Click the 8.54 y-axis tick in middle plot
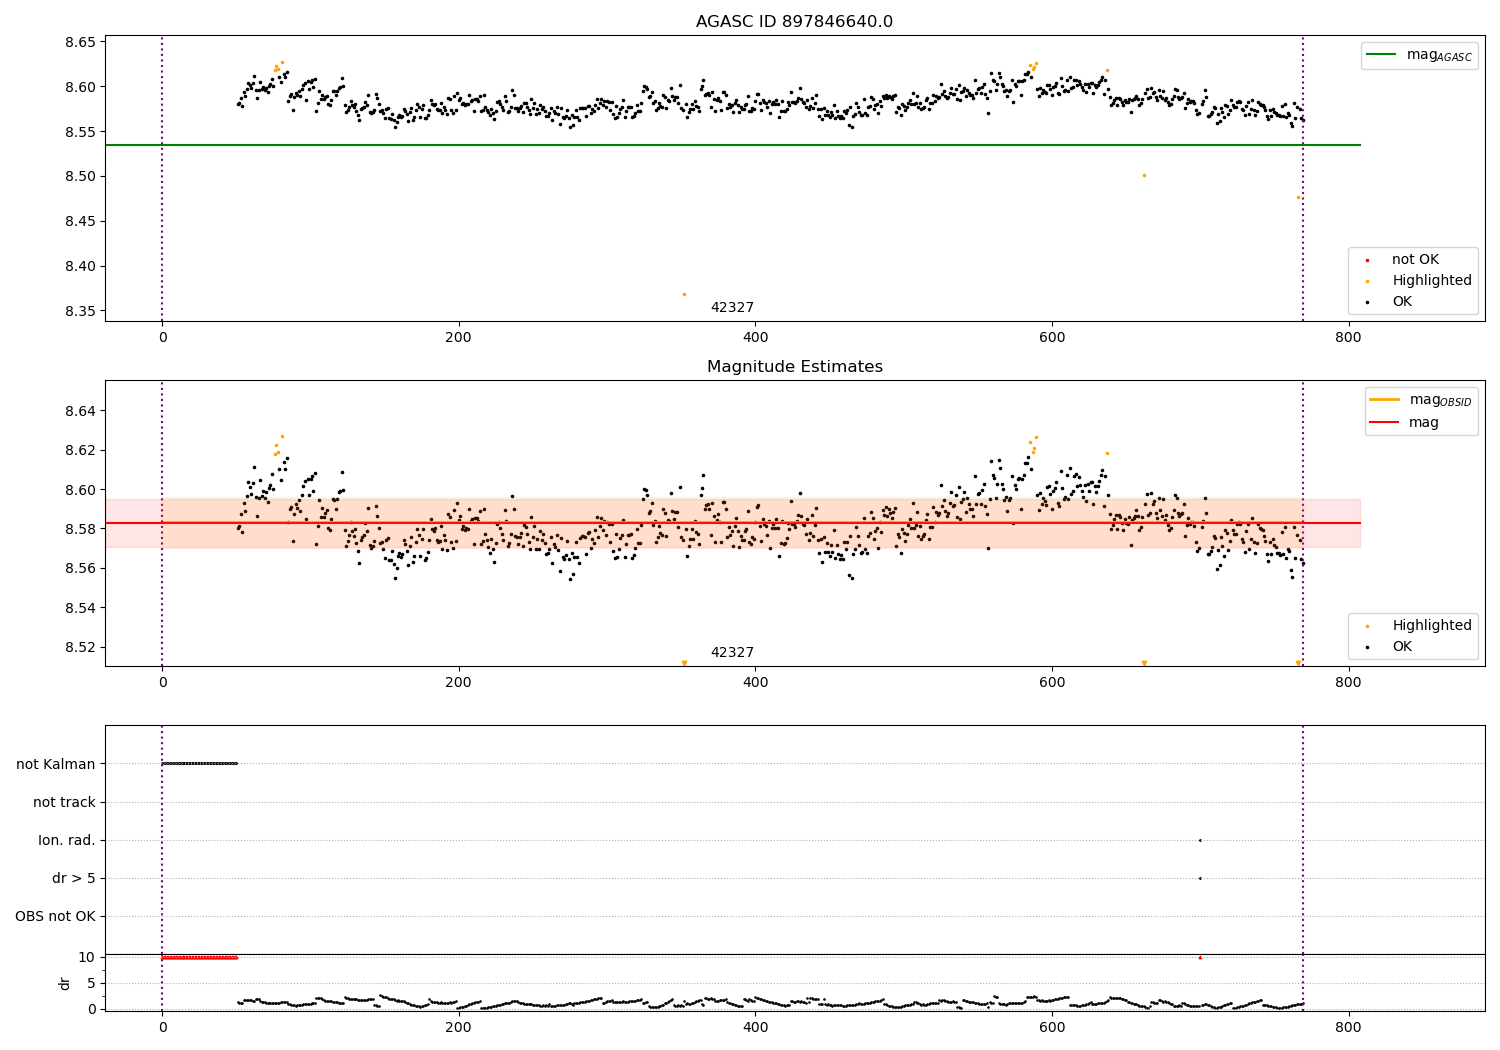This screenshot has width=1500, height=1050. click(x=80, y=608)
